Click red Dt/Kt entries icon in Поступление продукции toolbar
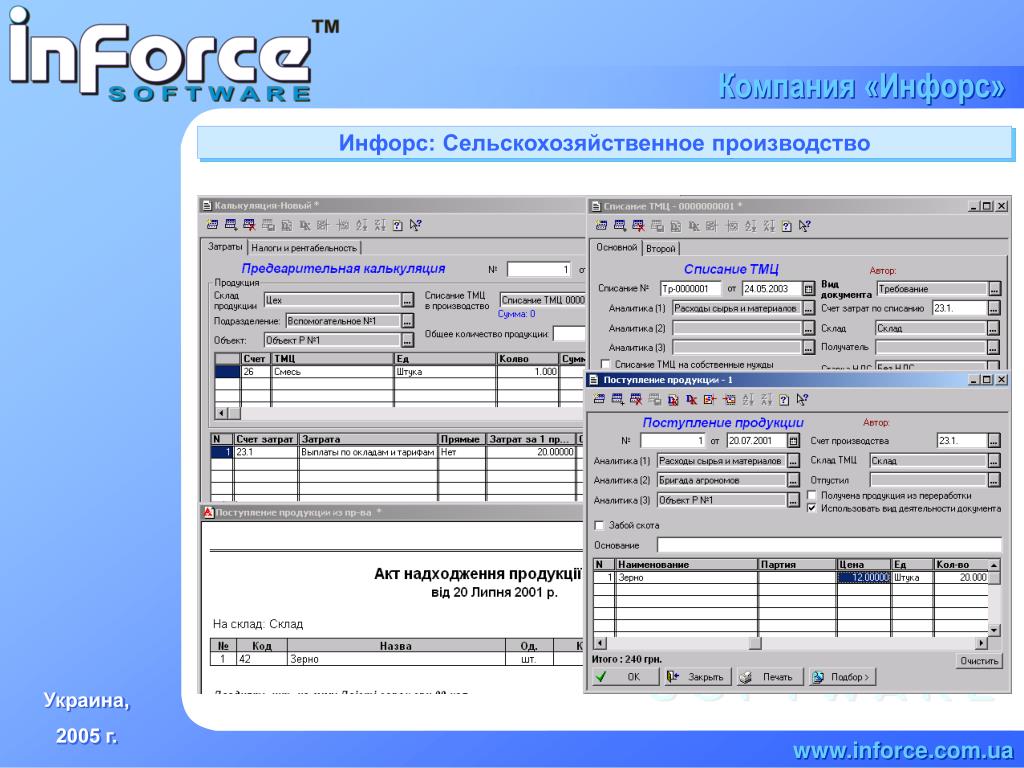The image size is (1024, 768). pyautogui.click(x=692, y=400)
